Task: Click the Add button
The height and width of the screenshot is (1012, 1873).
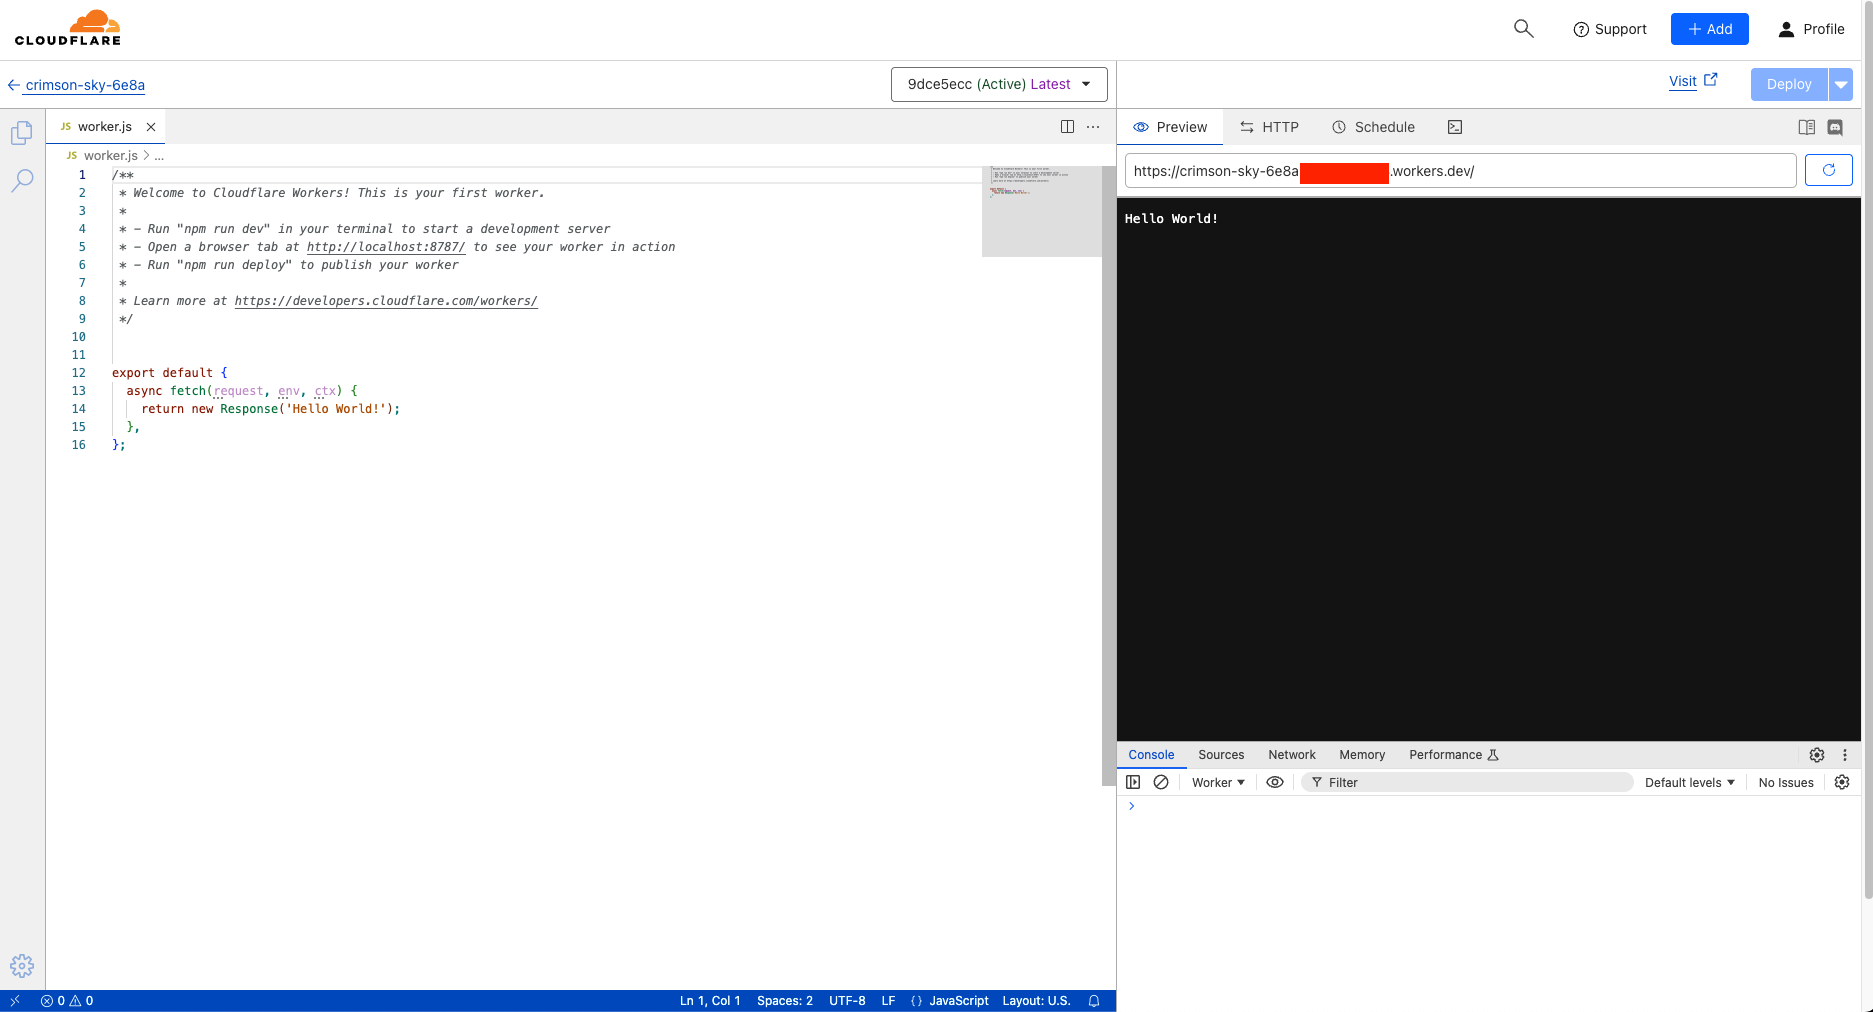Action: (x=1709, y=29)
